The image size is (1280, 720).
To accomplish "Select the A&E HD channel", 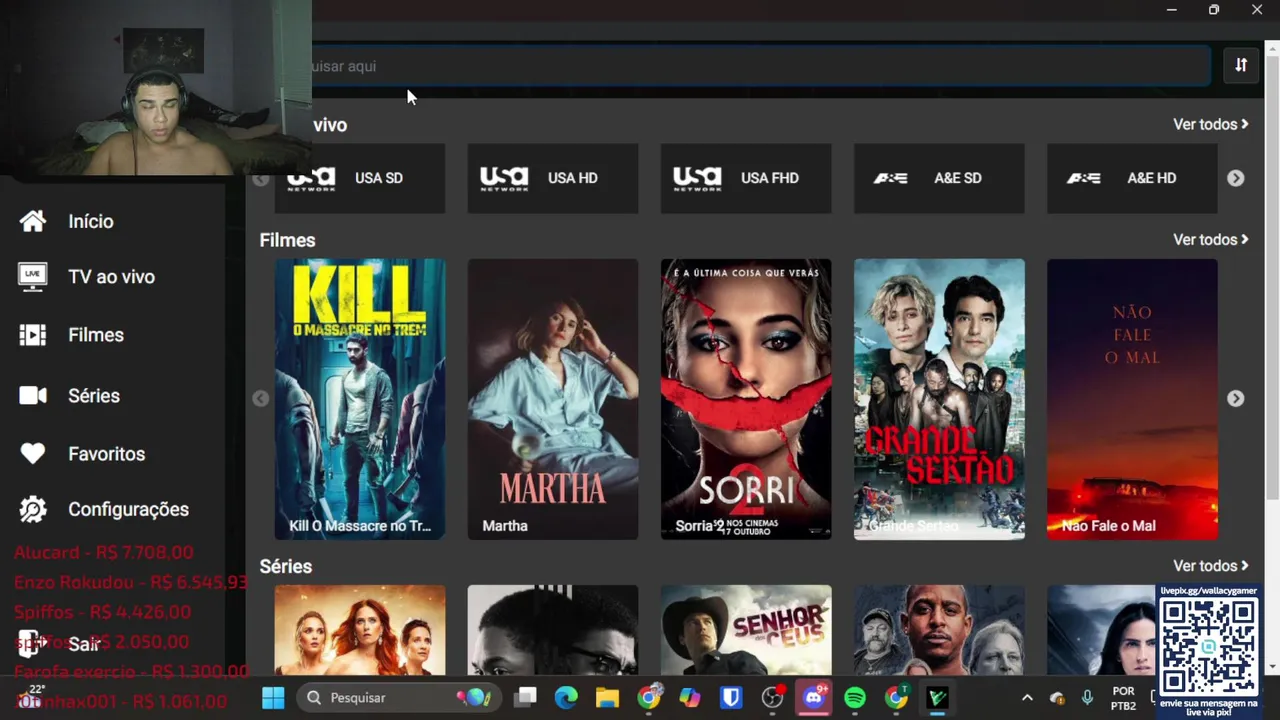I will pos(1132,178).
